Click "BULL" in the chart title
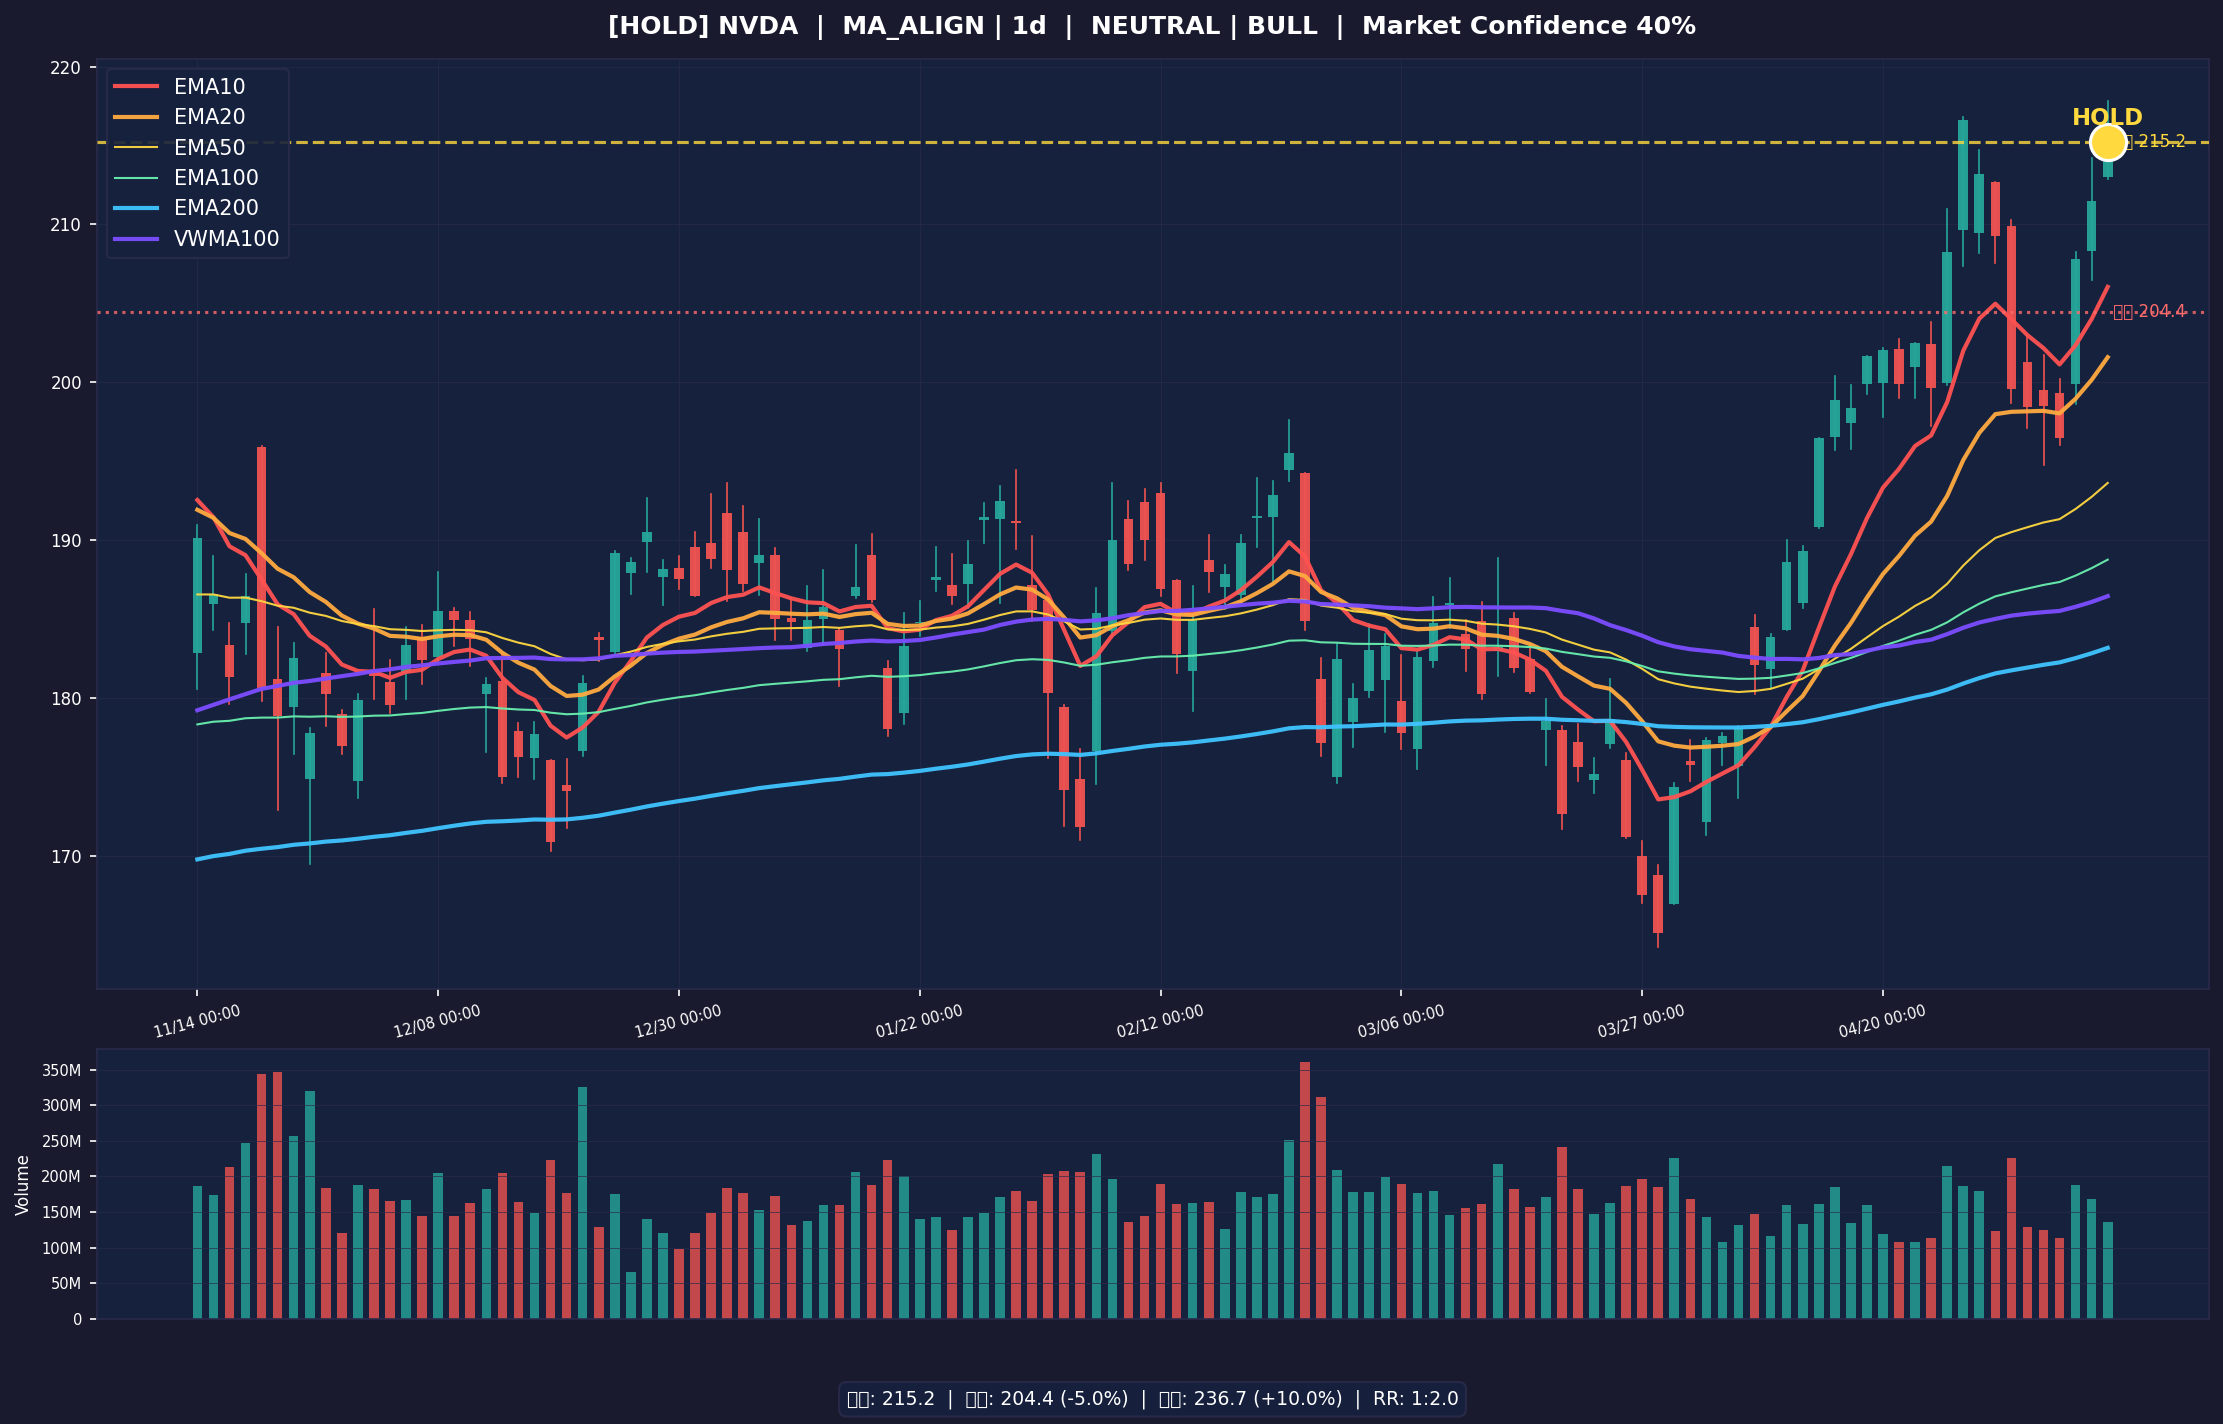Viewport: 2223px width, 1424px height. point(1282,27)
